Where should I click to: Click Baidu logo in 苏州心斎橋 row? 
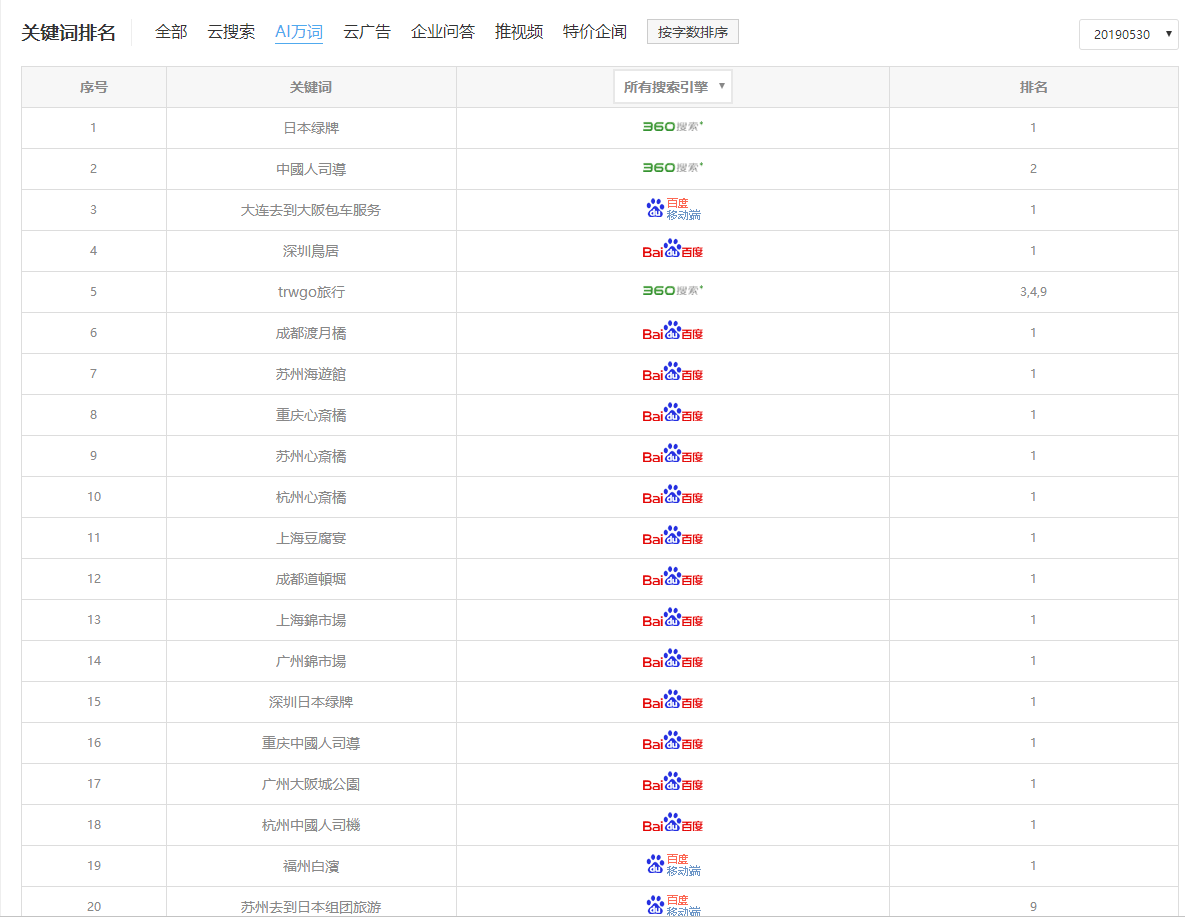(x=673, y=455)
